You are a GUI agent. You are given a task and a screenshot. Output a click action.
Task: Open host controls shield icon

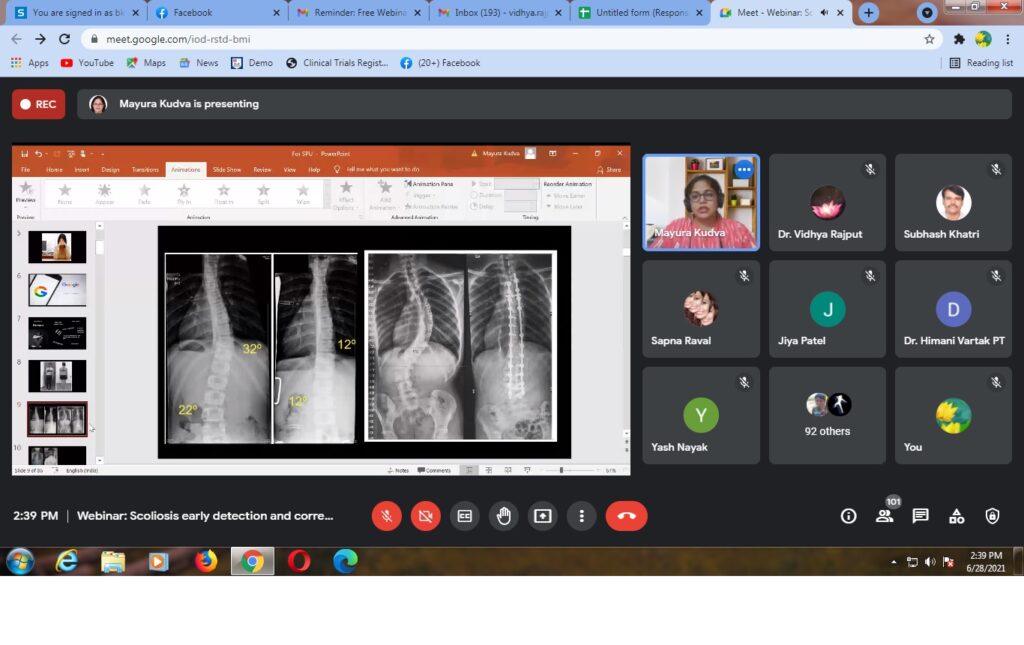(x=993, y=516)
